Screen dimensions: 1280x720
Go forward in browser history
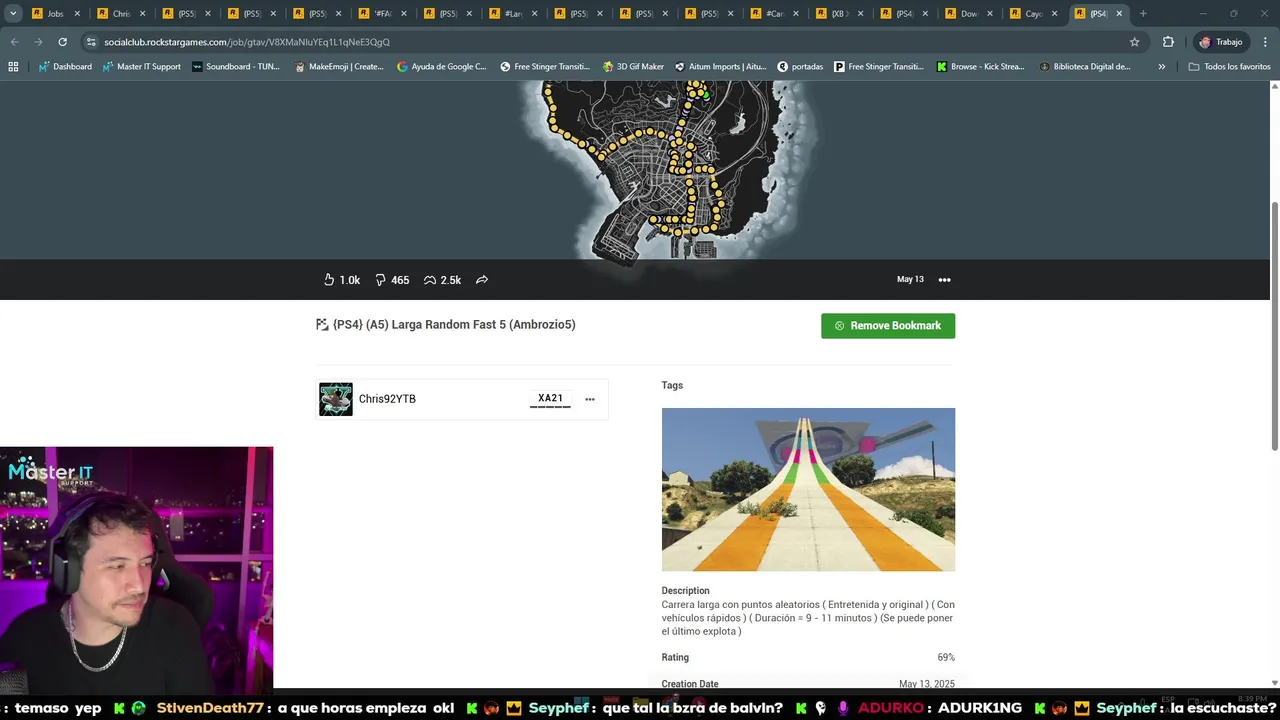(38, 42)
